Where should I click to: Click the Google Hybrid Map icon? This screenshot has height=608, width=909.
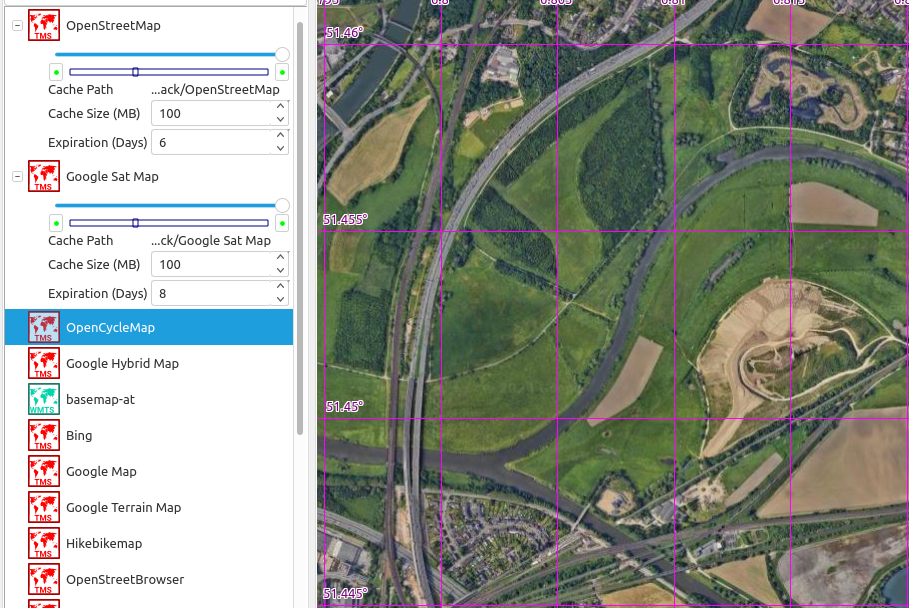pyautogui.click(x=43, y=363)
